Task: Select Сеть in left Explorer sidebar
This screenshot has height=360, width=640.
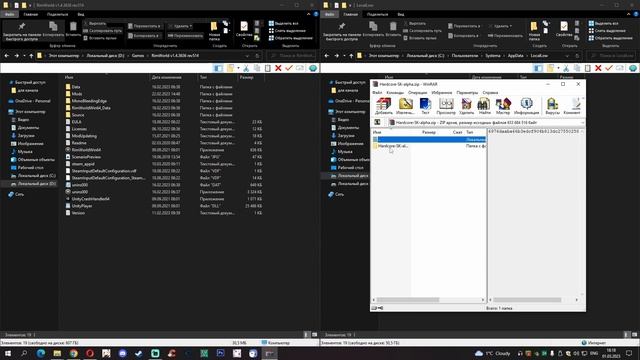Action: [x=20, y=194]
